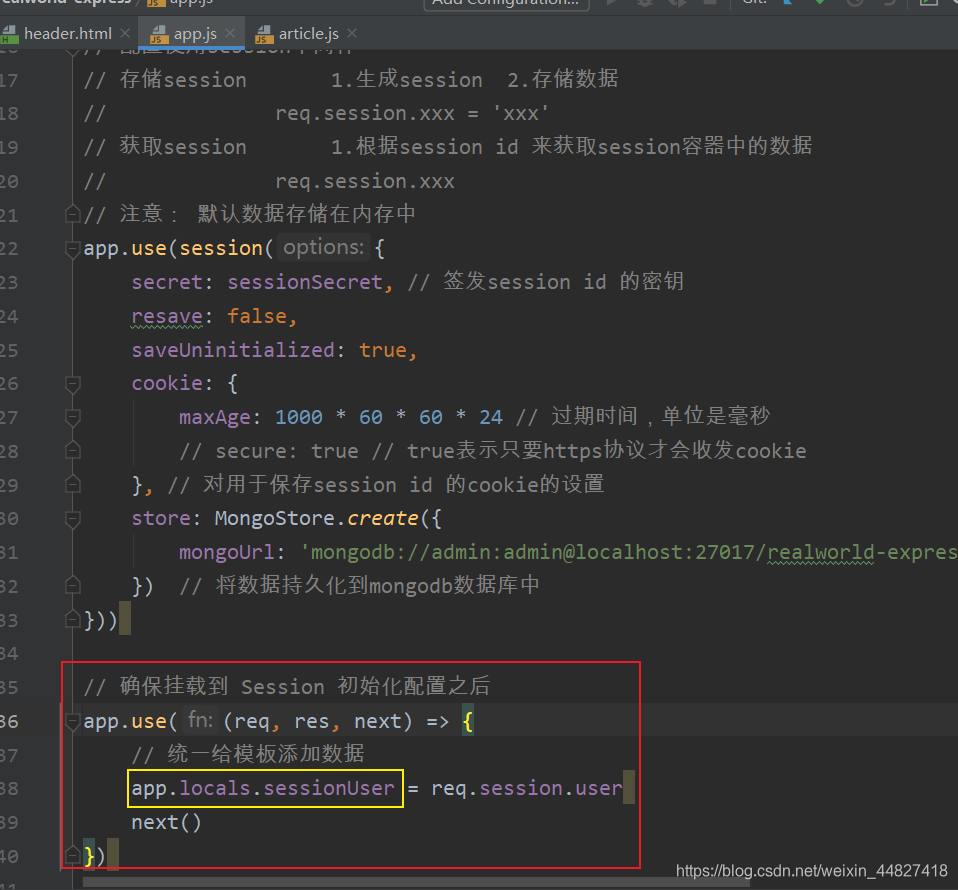The width and height of the screenshot is (958, 890).
Task: Click fold end marker at the final }) line
Action: (73, 856)
